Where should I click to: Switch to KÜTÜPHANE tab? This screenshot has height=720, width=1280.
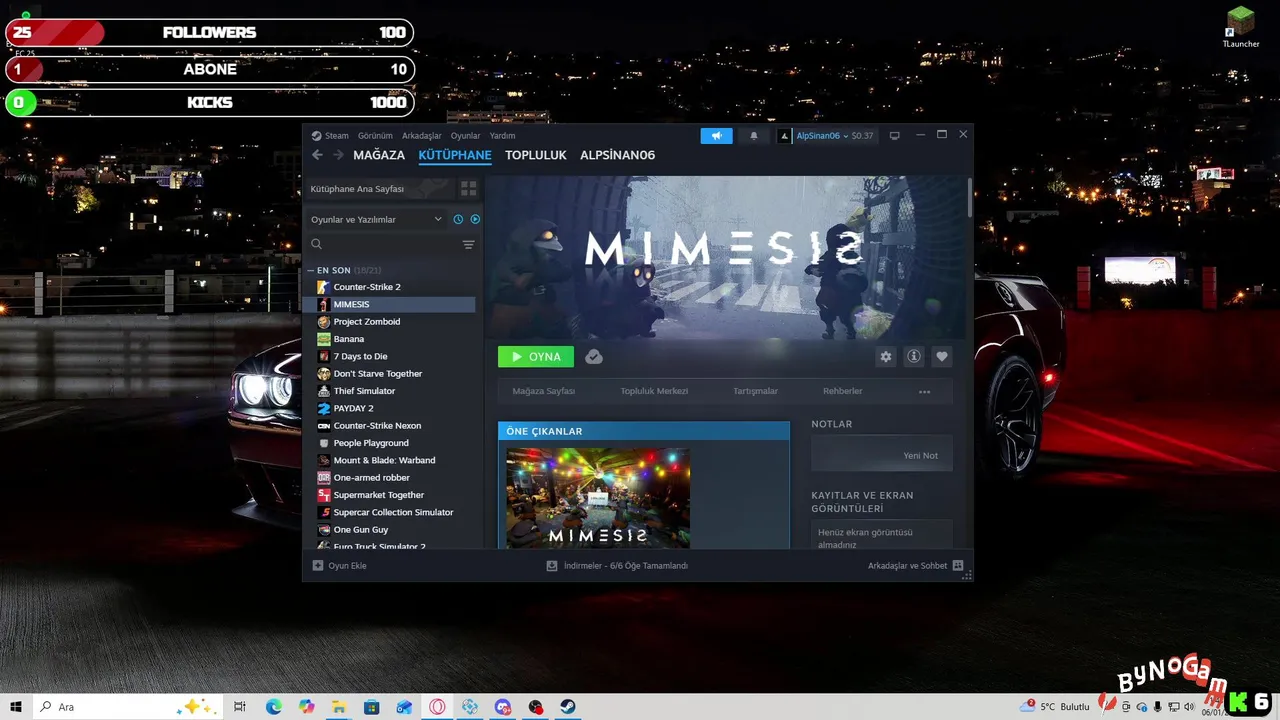(x=455, y=155)
